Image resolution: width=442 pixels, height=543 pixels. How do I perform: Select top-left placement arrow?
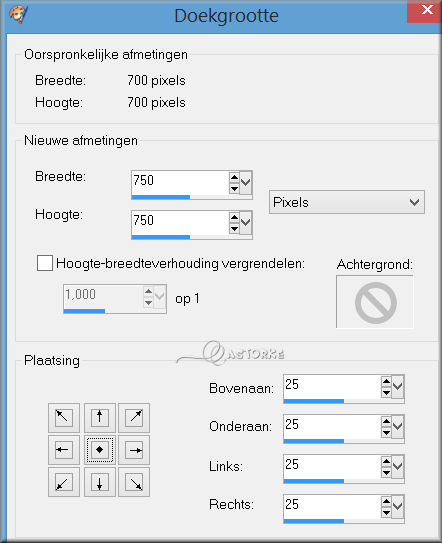tap(64, 418)
